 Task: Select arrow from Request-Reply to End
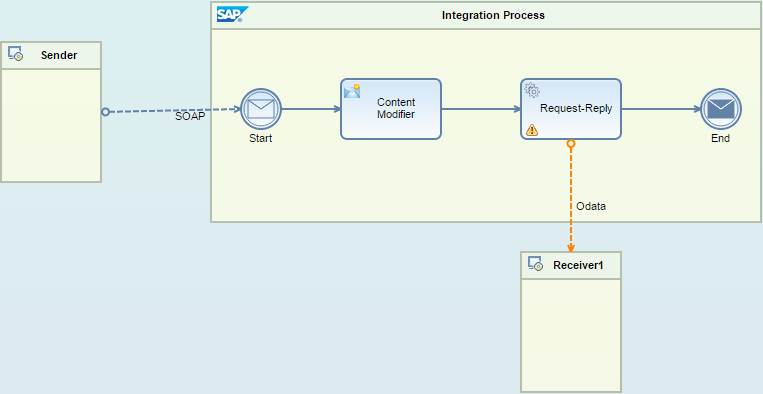[x=661, y=109]
